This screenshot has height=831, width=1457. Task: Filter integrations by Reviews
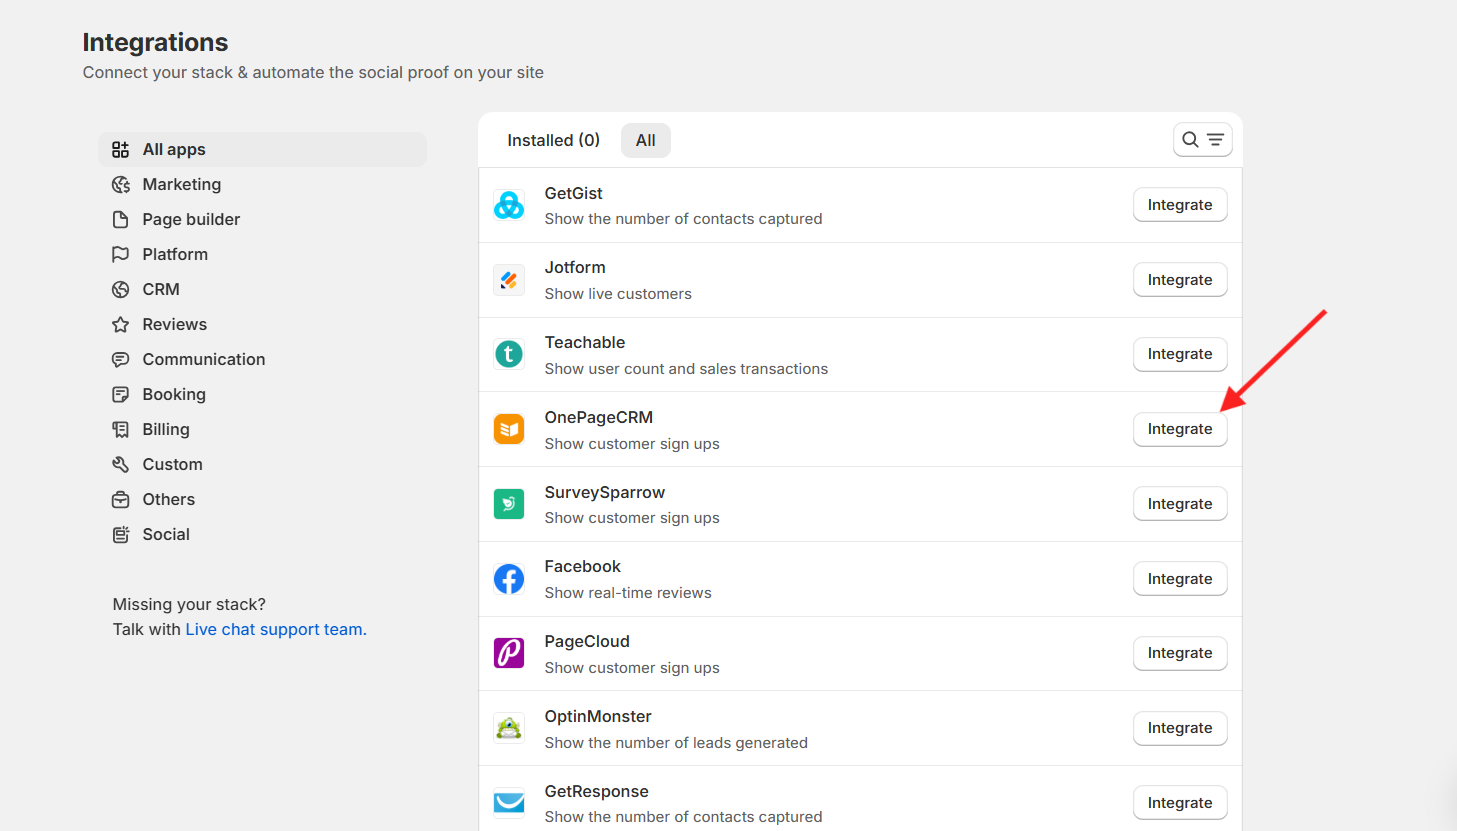pyautogui.click(x=263, y=325)
